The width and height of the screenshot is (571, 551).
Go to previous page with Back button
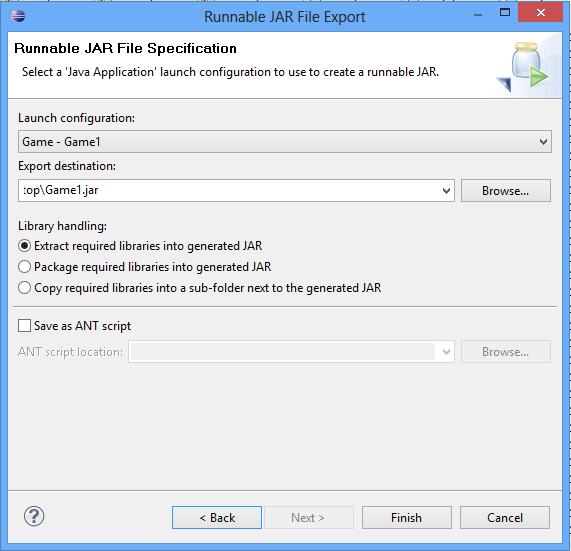tap(217, 517)
